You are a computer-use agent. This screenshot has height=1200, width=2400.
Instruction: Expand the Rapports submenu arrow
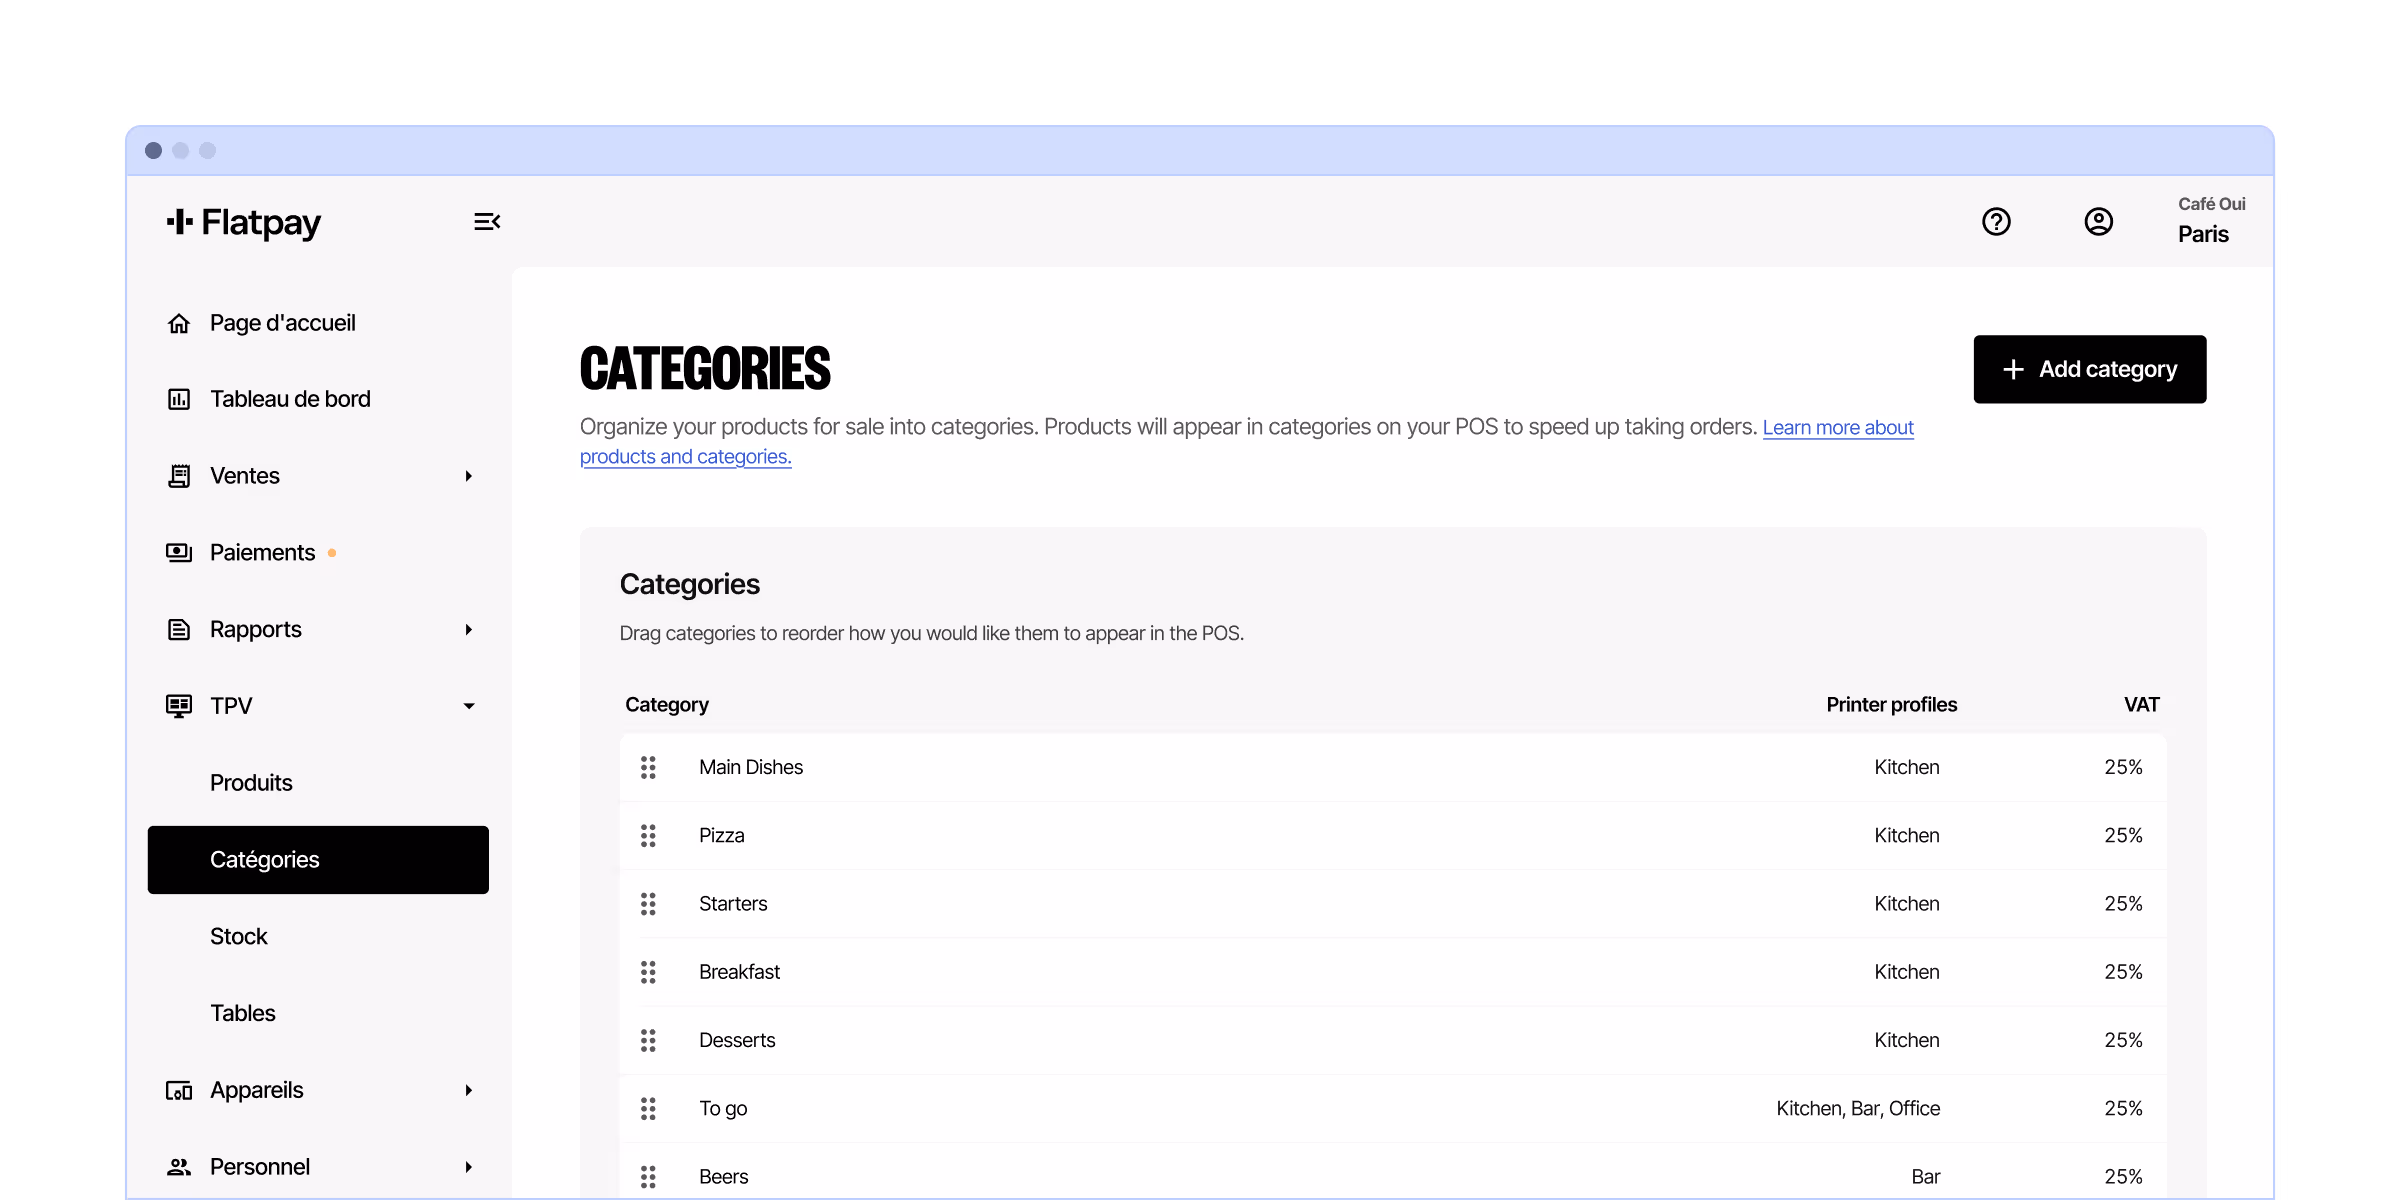(x=468, y=629)
